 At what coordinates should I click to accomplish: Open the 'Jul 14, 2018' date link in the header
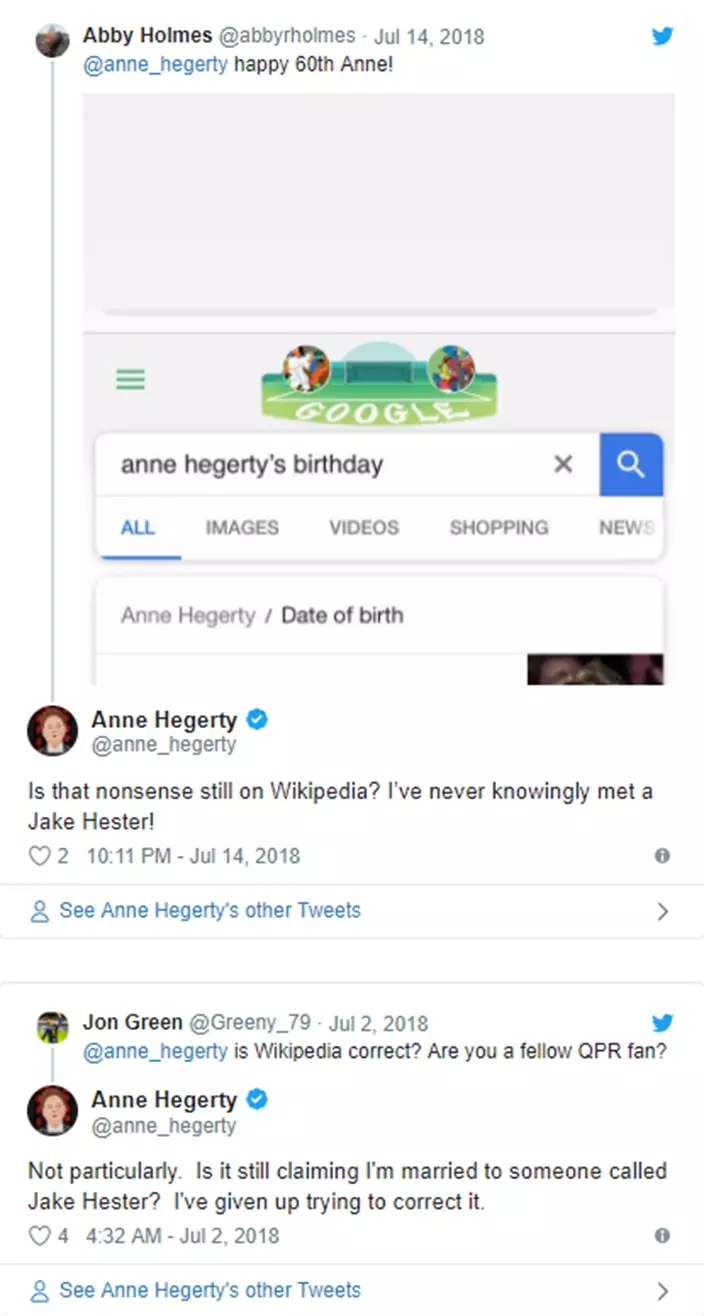tap(428, 37)
